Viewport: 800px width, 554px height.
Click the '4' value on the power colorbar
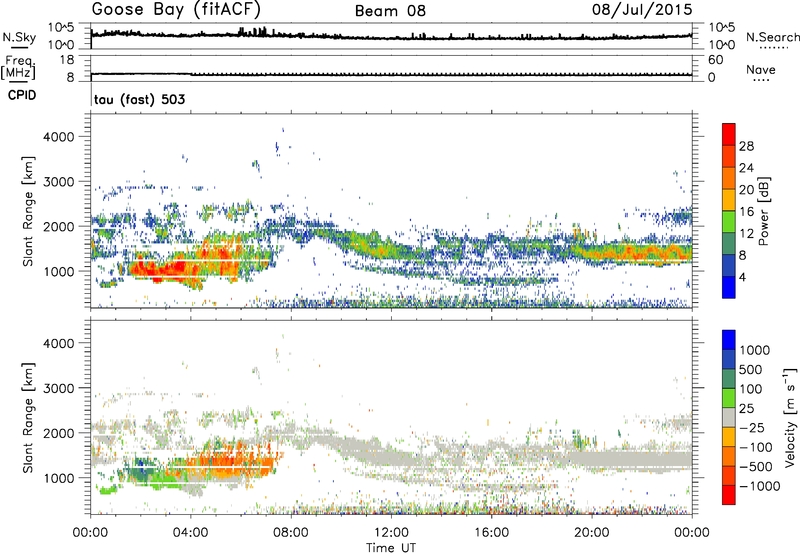(742, 277)
